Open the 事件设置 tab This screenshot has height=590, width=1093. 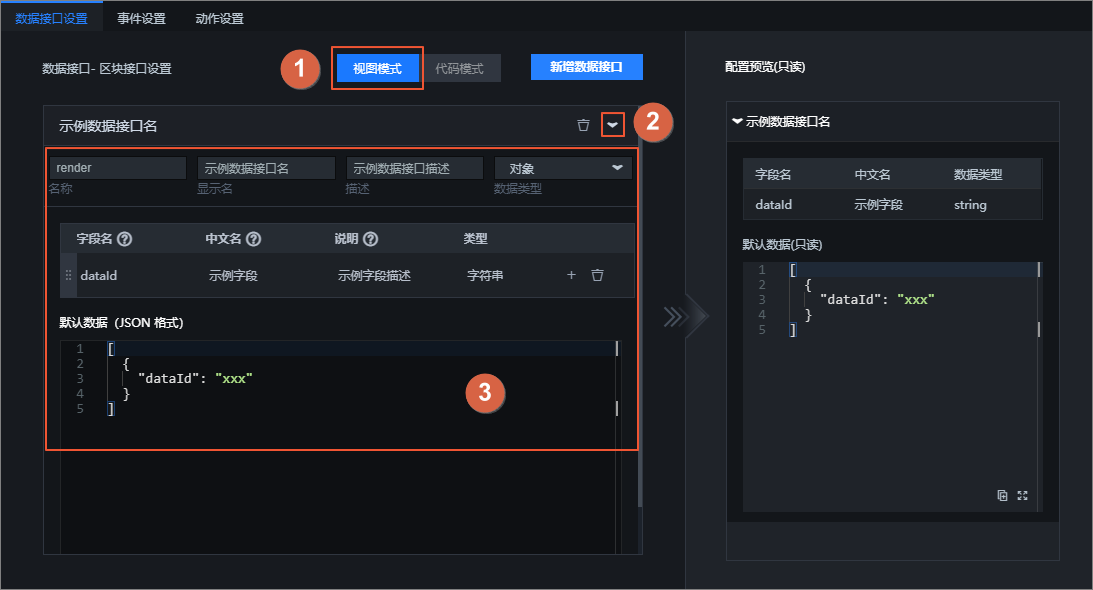[x=142, y=18]
